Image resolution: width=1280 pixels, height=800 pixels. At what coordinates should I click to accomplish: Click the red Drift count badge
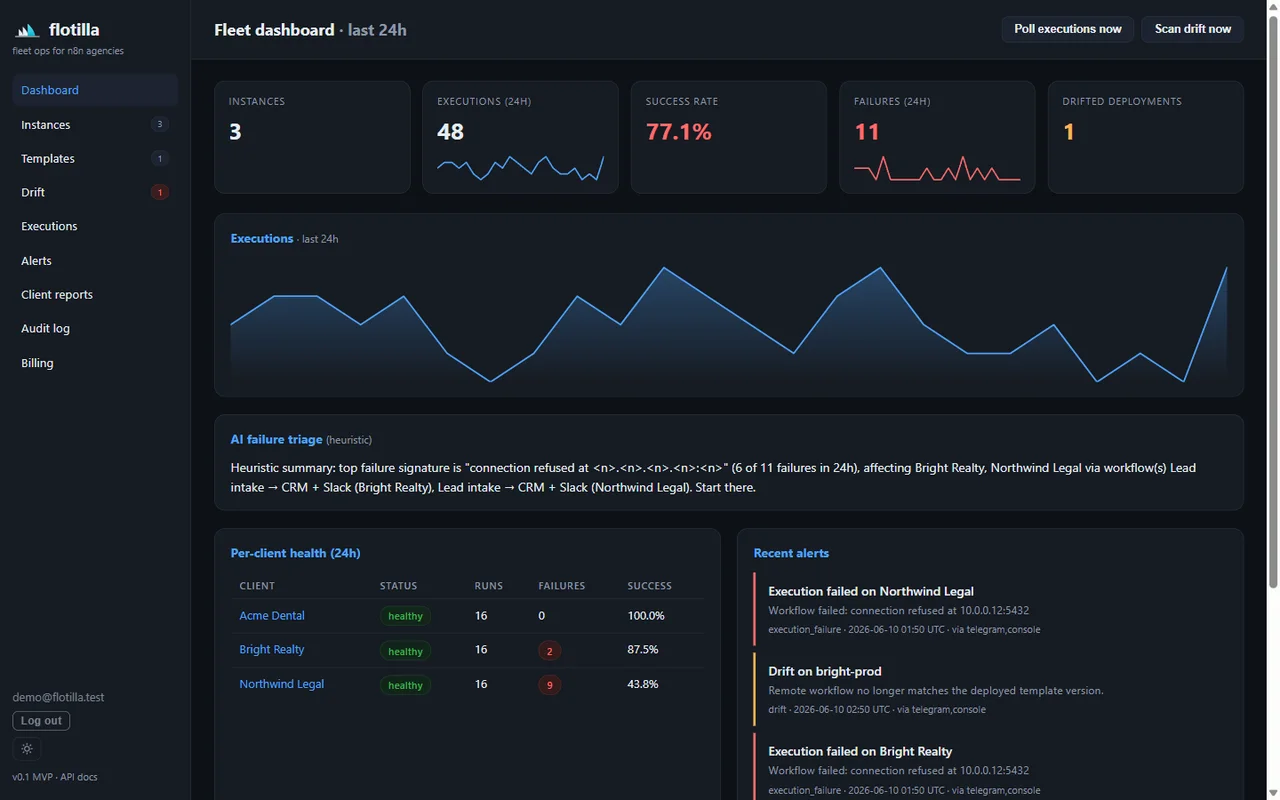[159, 192]
